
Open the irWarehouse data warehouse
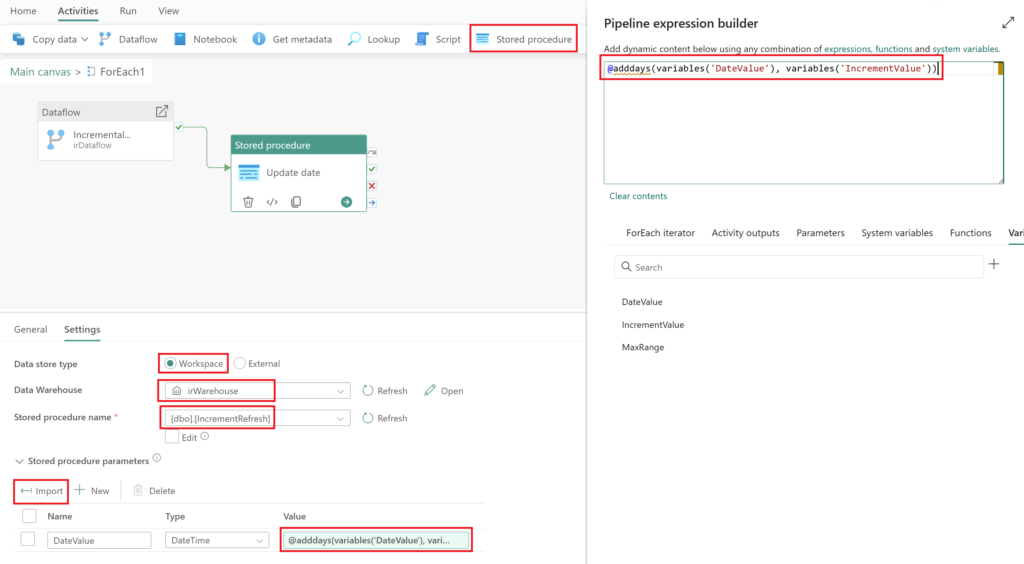pos(444,390)
